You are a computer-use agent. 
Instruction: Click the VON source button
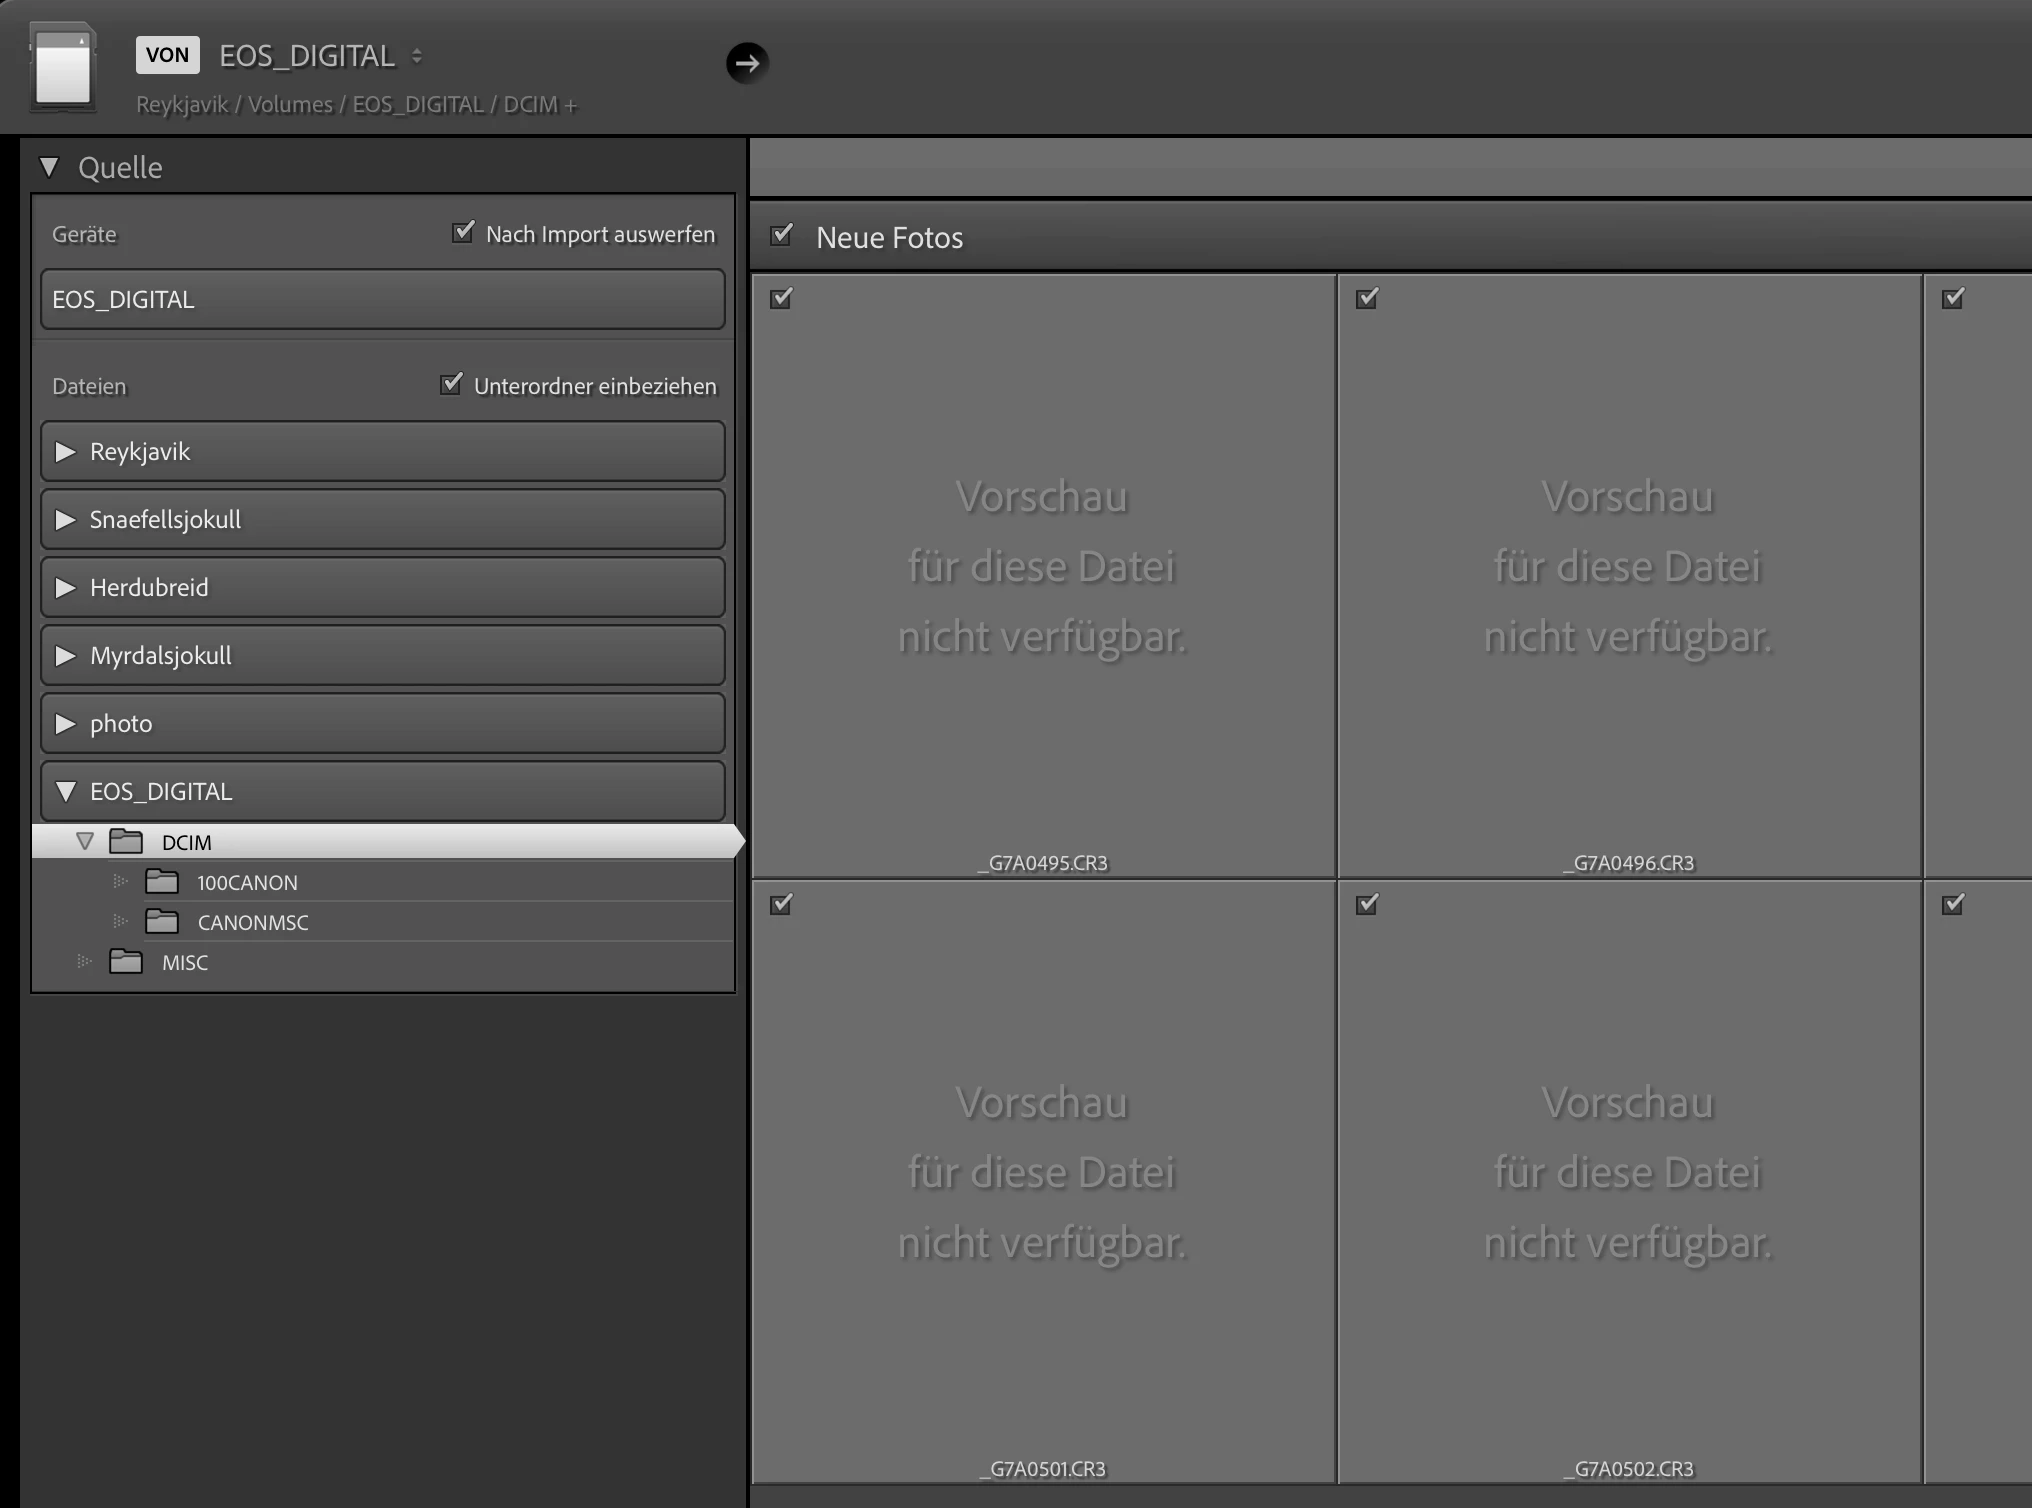[x=167, y=55]
